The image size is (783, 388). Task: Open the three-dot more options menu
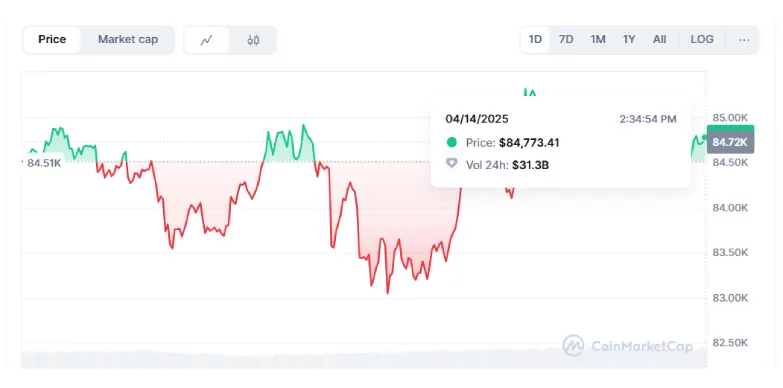point(744,40)
